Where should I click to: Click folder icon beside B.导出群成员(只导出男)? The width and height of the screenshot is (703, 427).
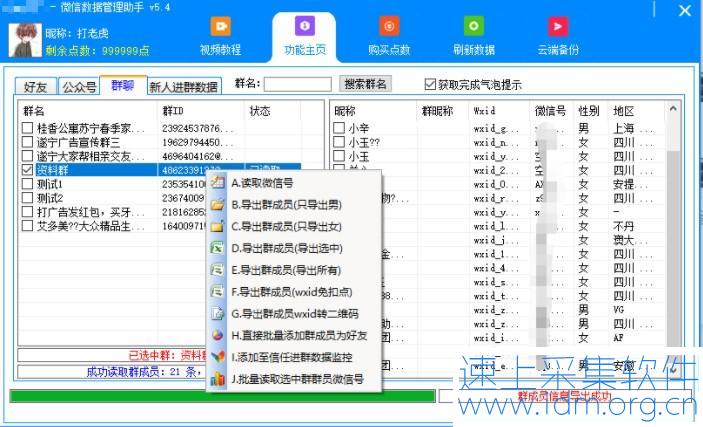tap(217, 205)
